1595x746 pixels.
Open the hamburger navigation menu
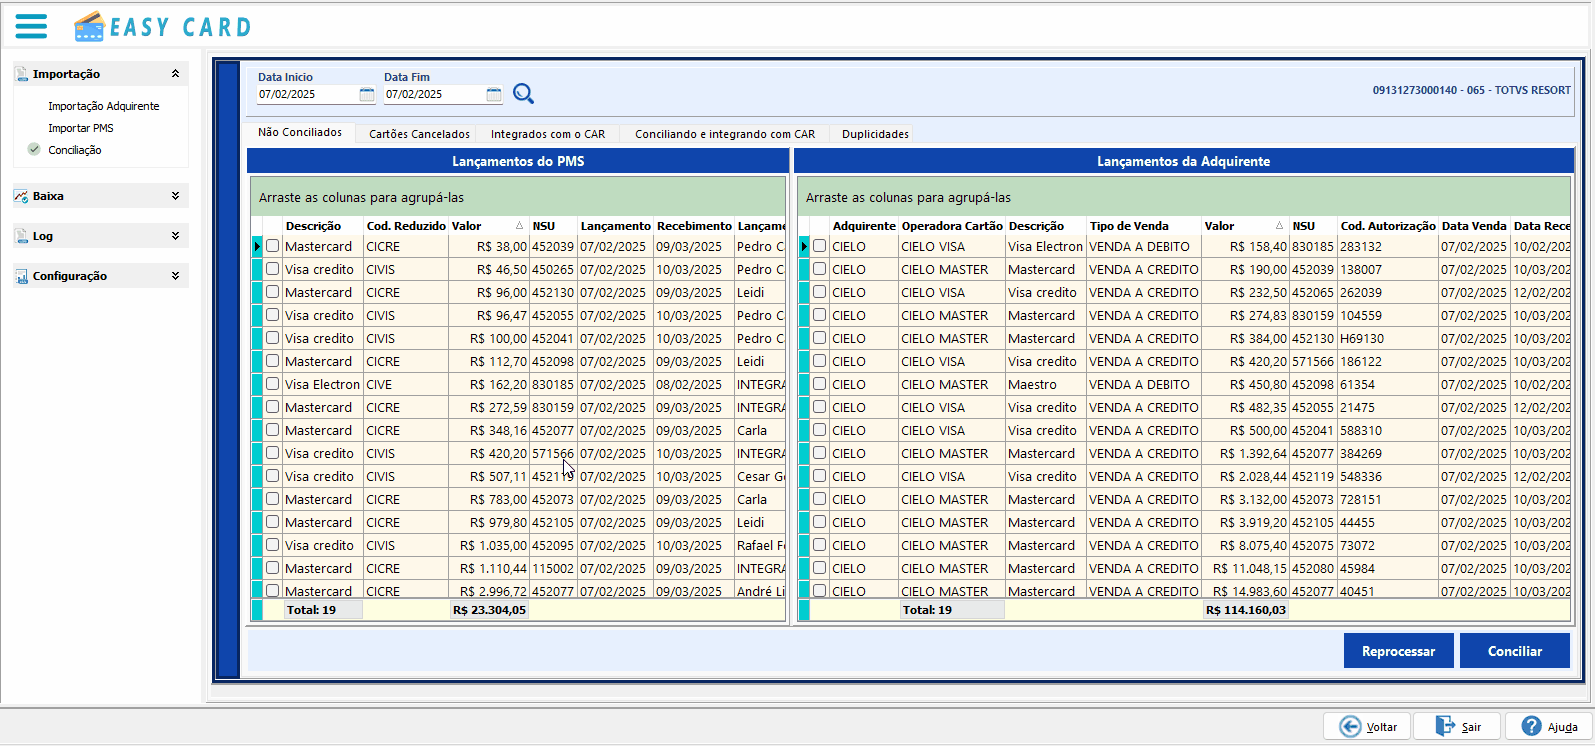coord(31,26)
